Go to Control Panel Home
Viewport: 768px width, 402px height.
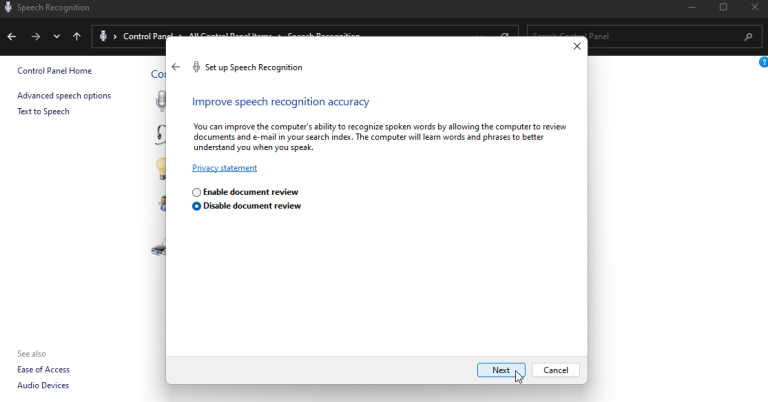click(x=54, y=71)
